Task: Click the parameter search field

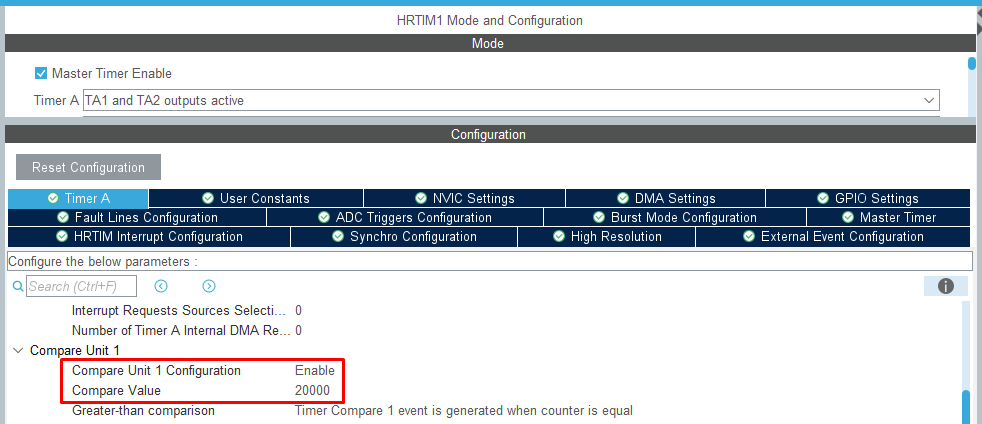Action: [x=81, y=286]
